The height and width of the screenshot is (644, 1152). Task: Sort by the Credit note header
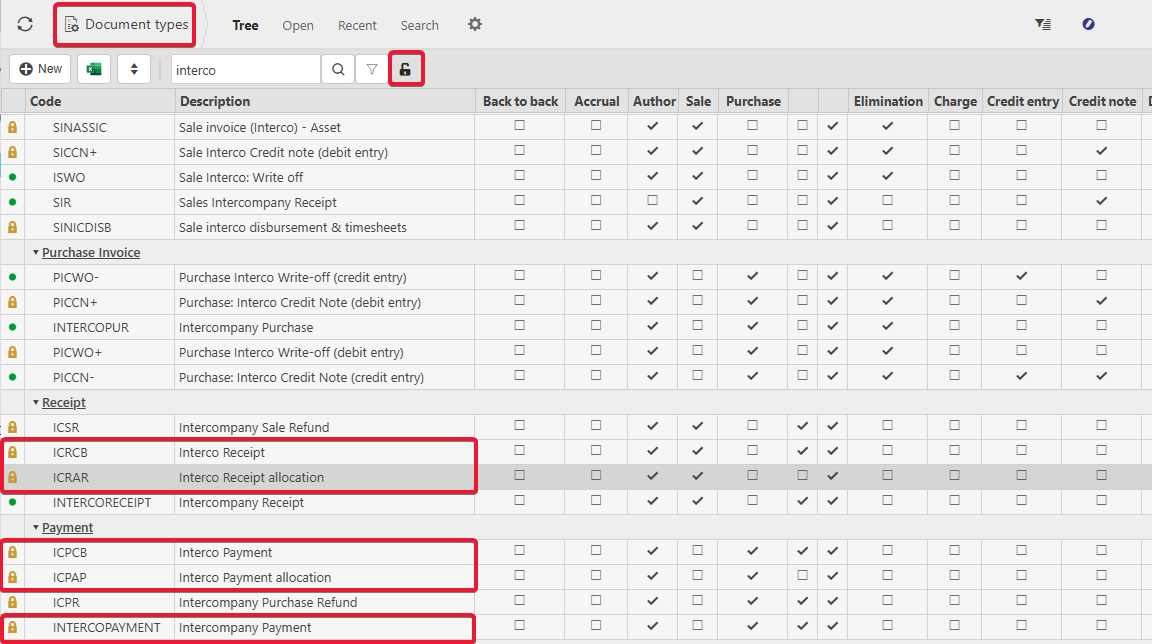point(1102,101)
